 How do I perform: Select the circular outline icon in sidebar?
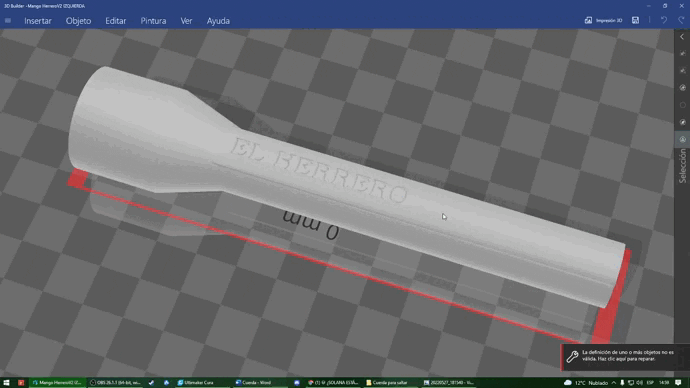(683, 105)
